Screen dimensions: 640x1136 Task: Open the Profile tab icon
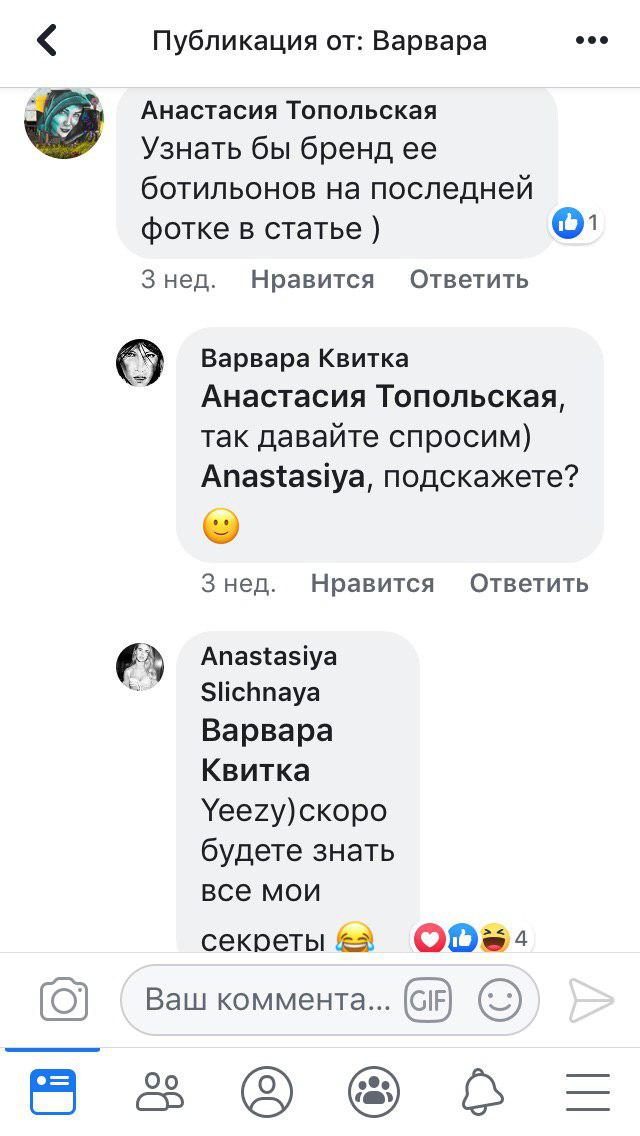point(267,1091)
